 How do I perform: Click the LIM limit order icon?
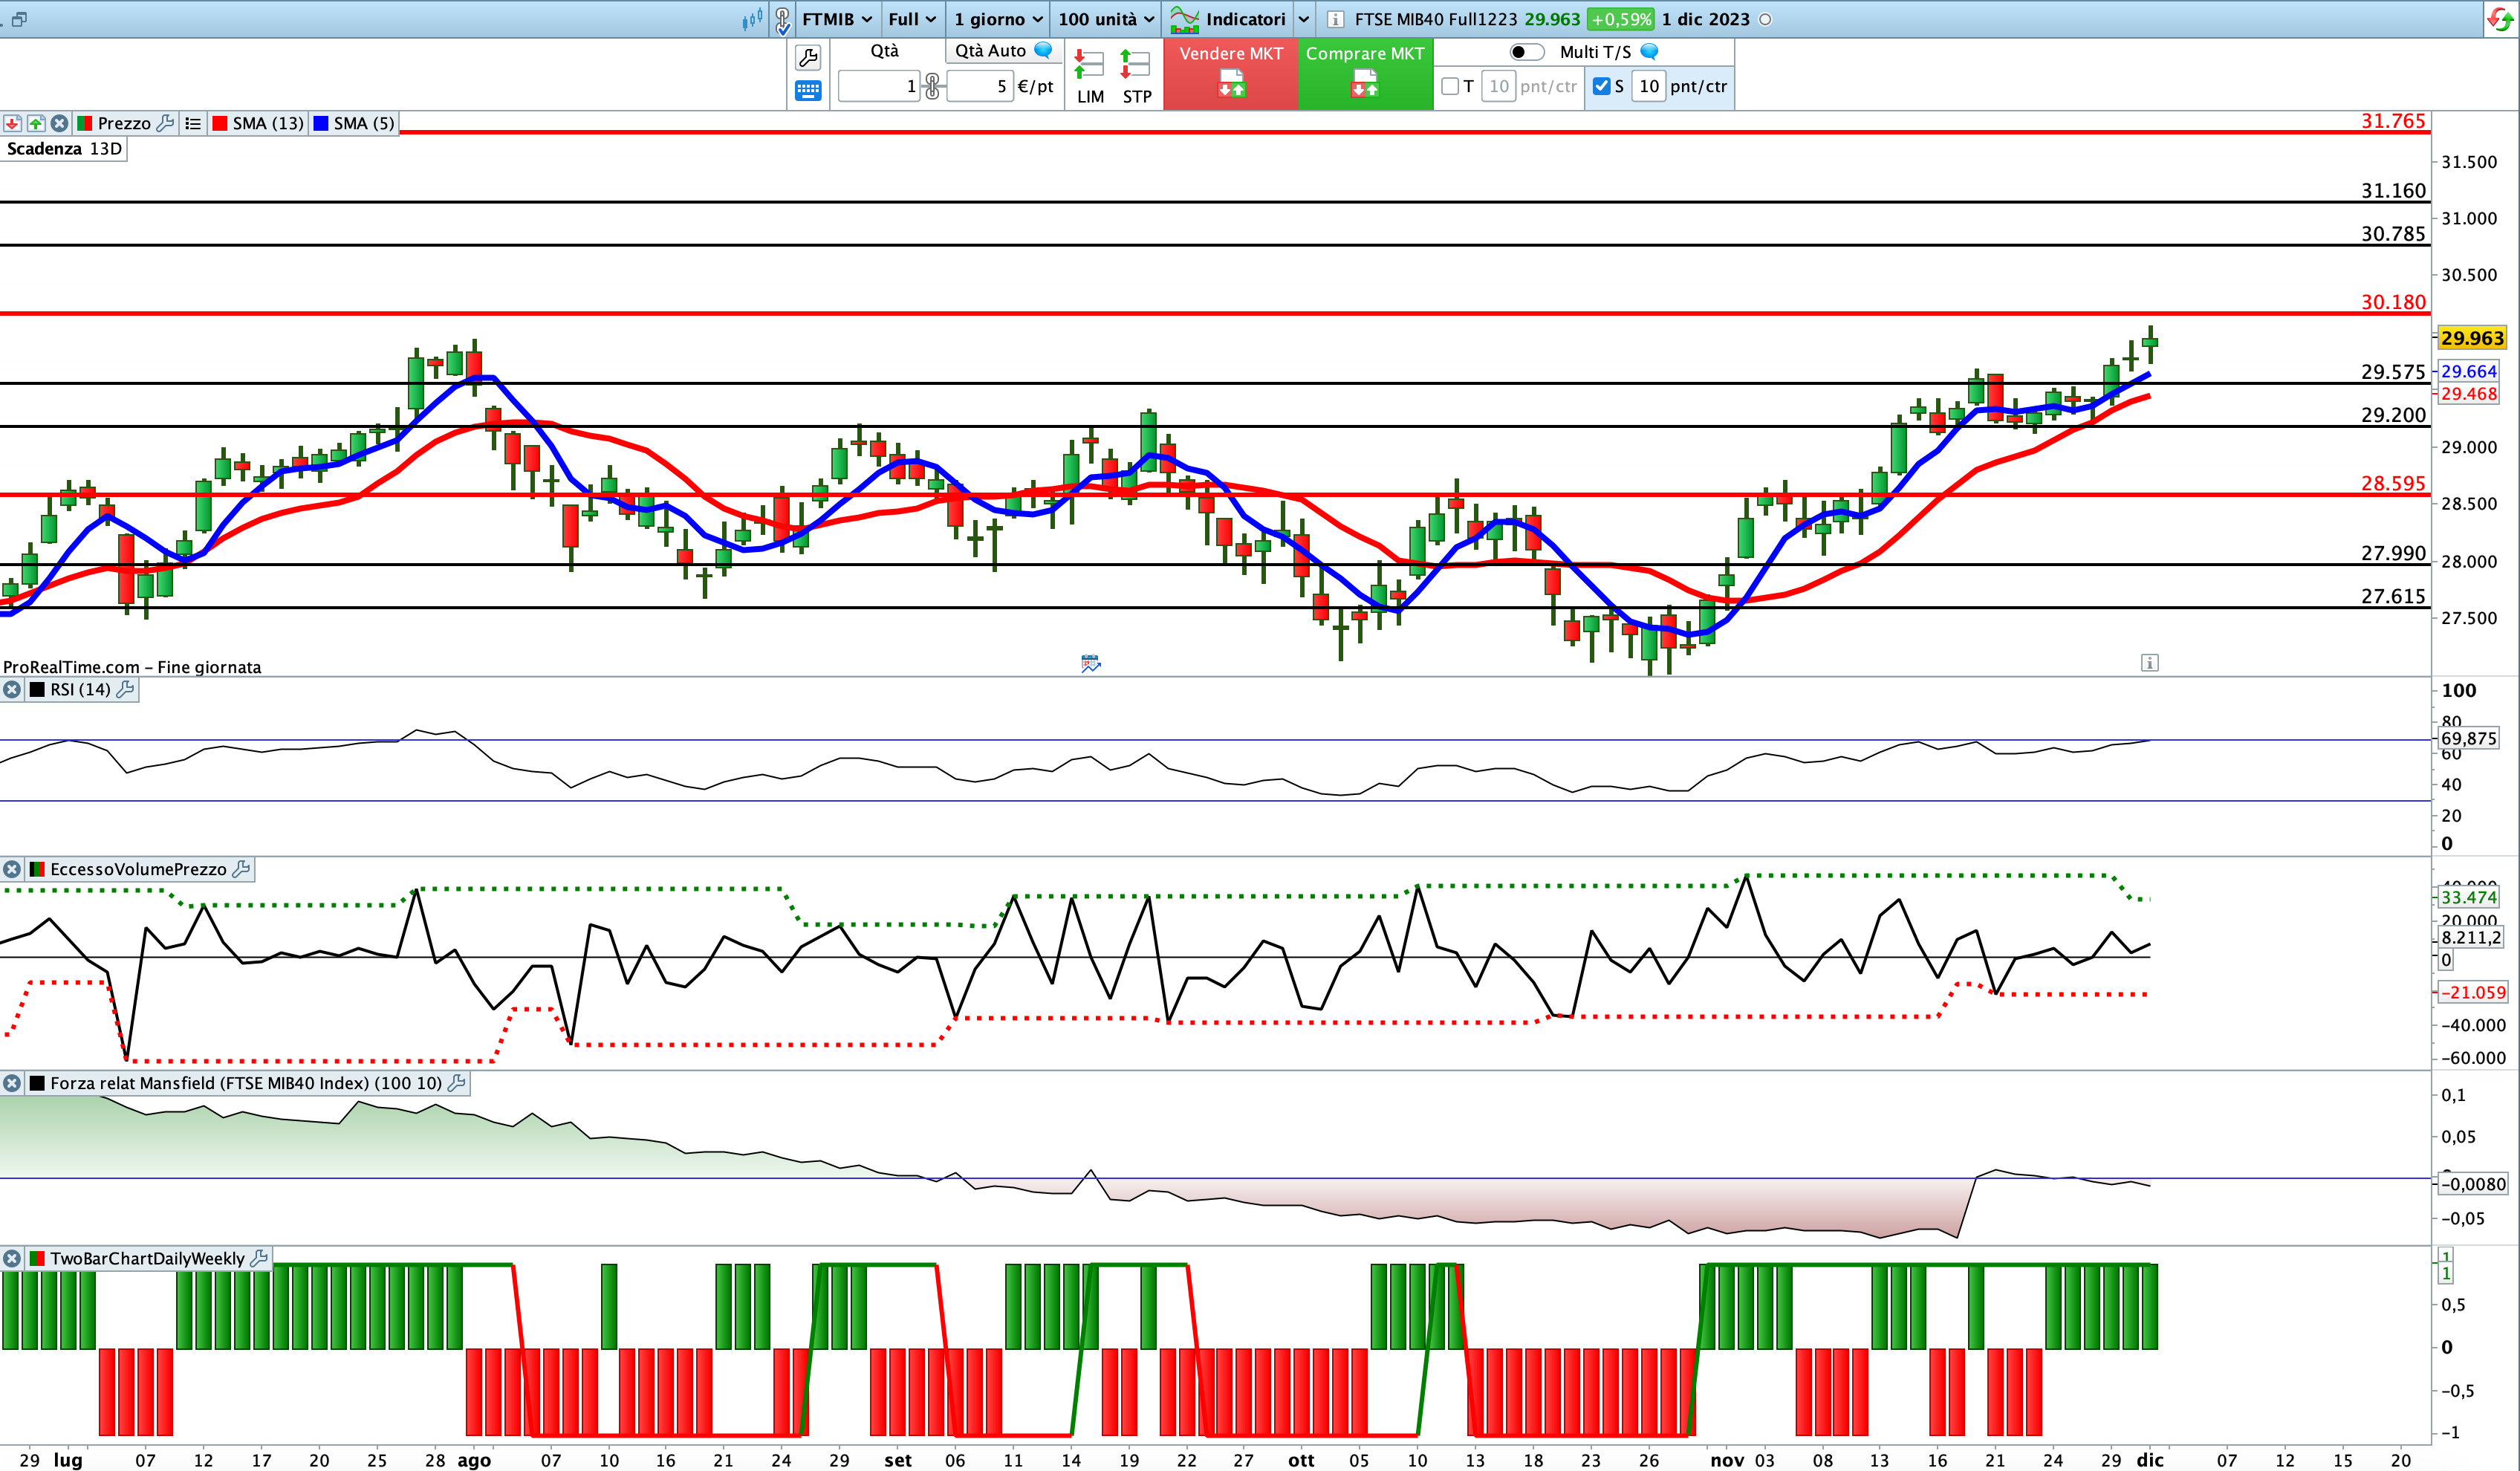click(1089, 76)
